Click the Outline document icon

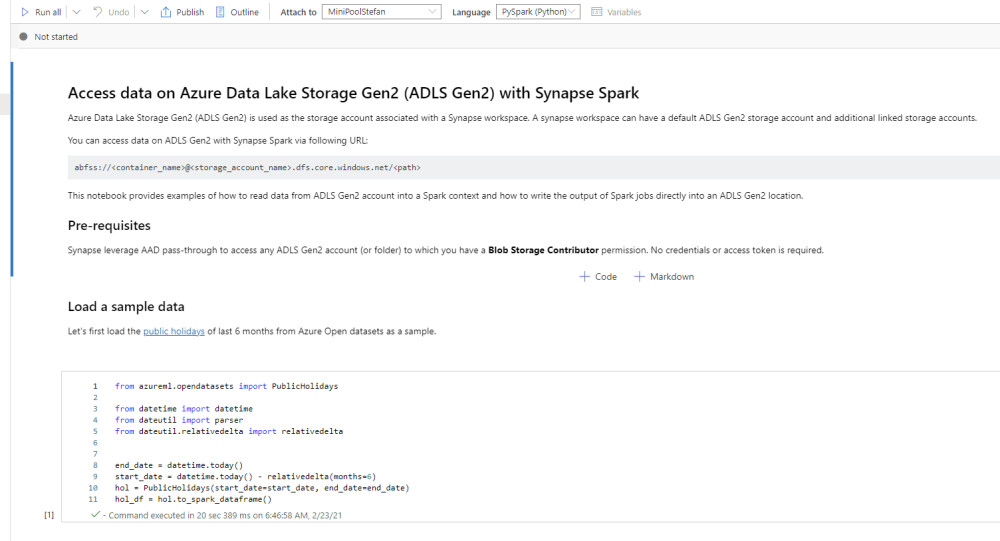pyautogui.click(x=220, y=12)
